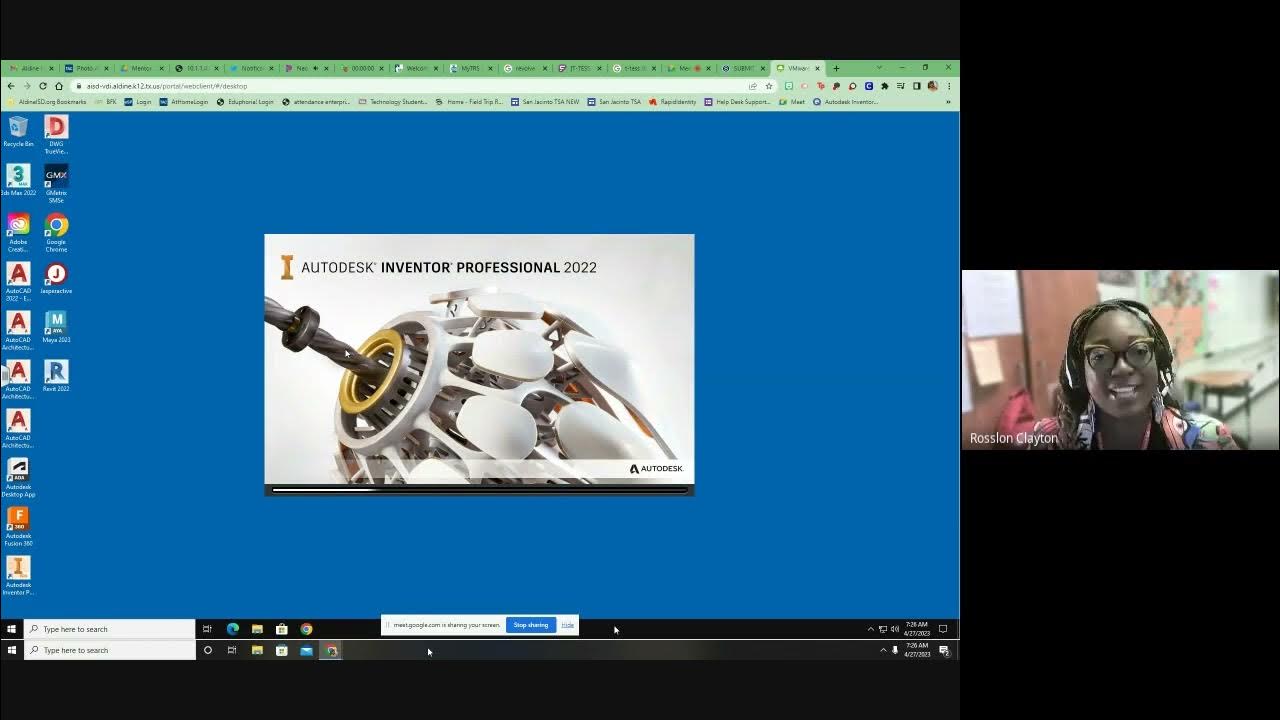
Task: Open the Autodesk Inventor bookmark
Action: tap(846, 102)
